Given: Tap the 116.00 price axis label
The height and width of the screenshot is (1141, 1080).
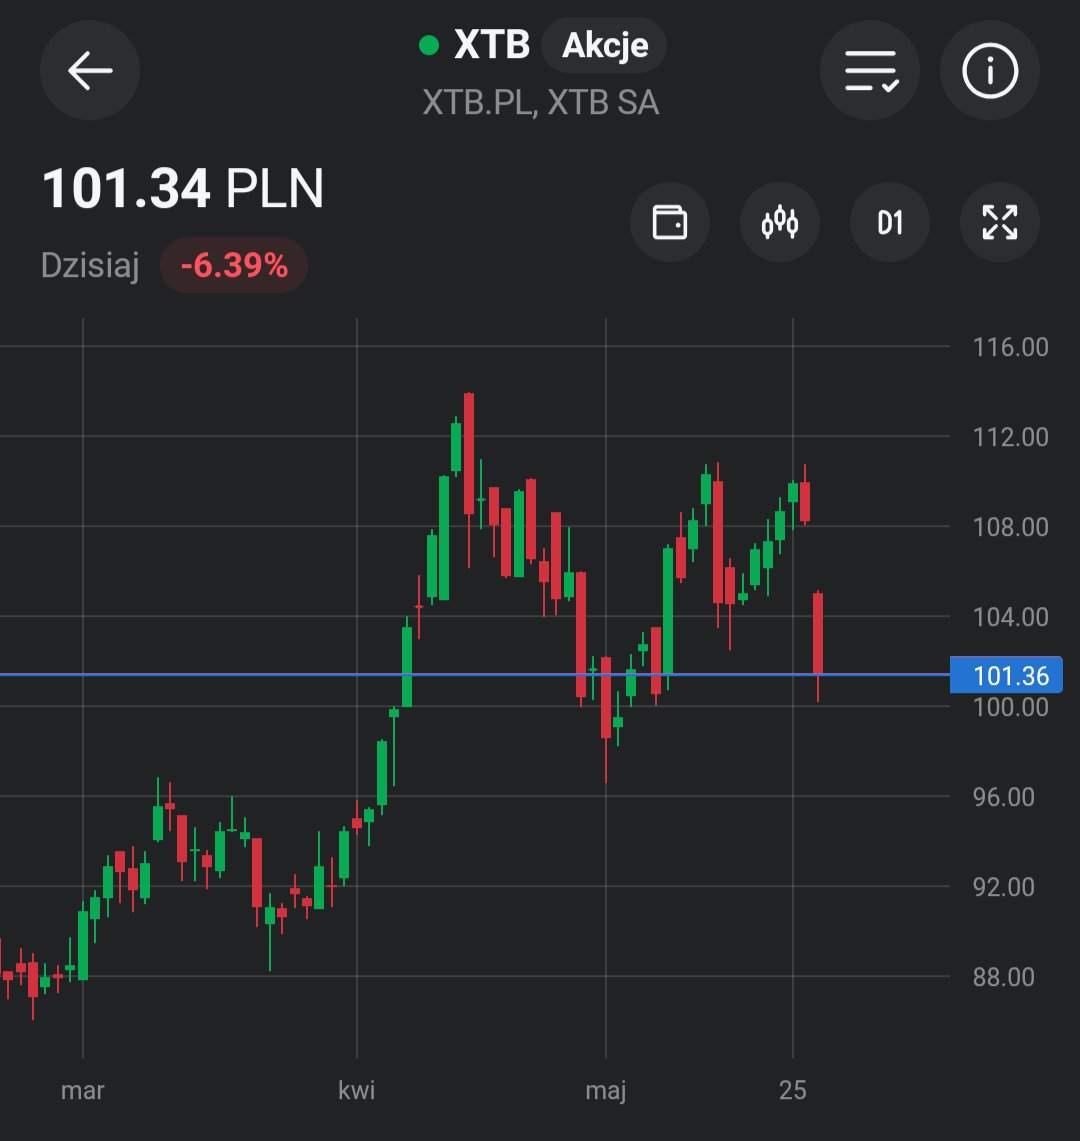Looking at the screenshot, I should [1011, 347].
